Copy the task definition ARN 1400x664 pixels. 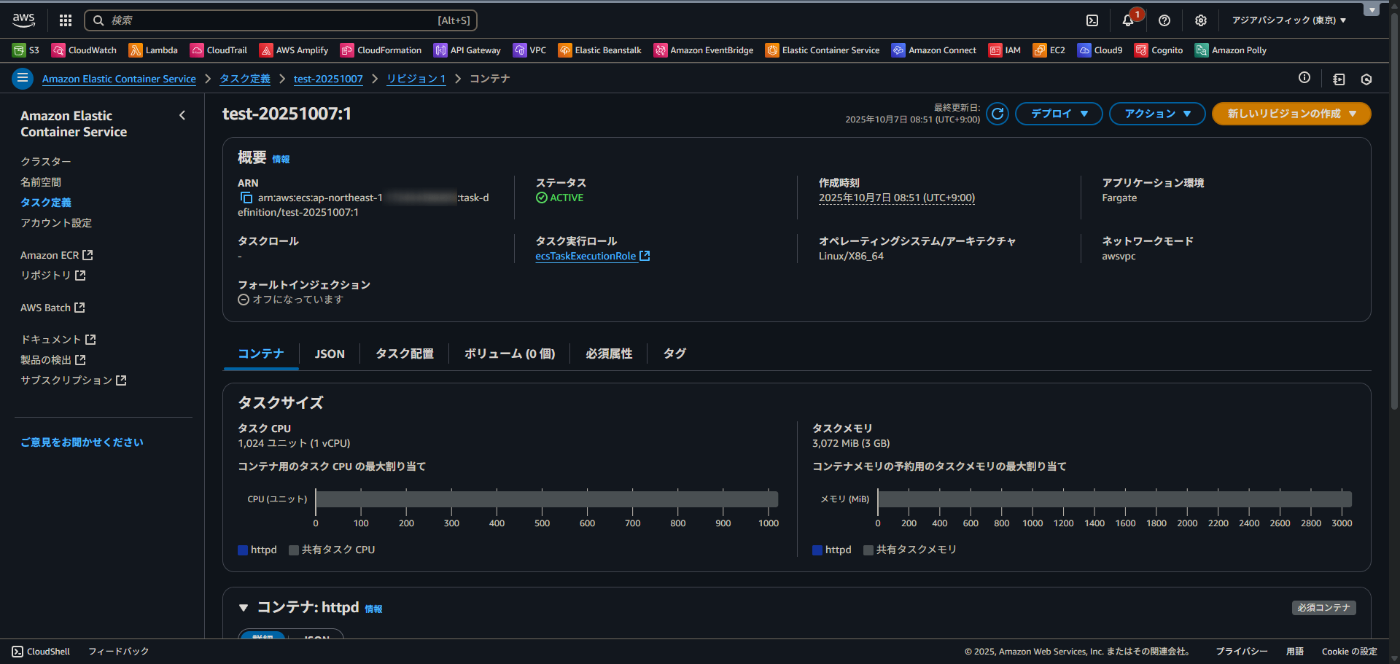pos(245,198)
